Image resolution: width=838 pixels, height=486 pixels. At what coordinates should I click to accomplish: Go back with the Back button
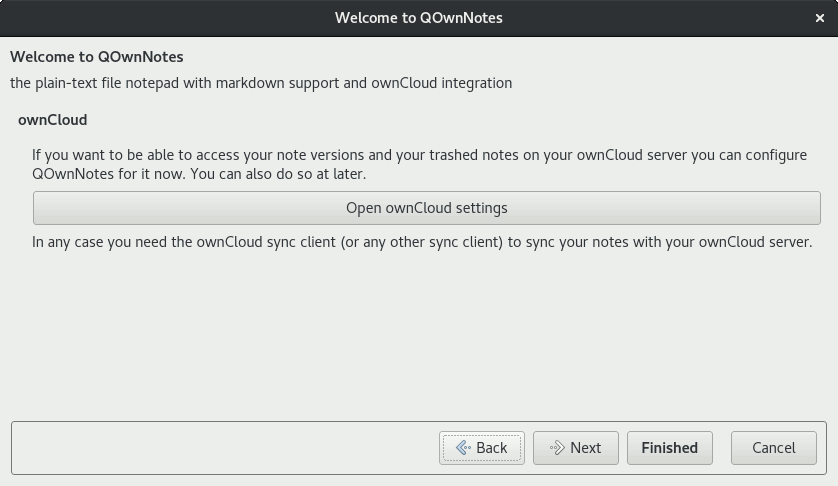[x=482, y=448]
